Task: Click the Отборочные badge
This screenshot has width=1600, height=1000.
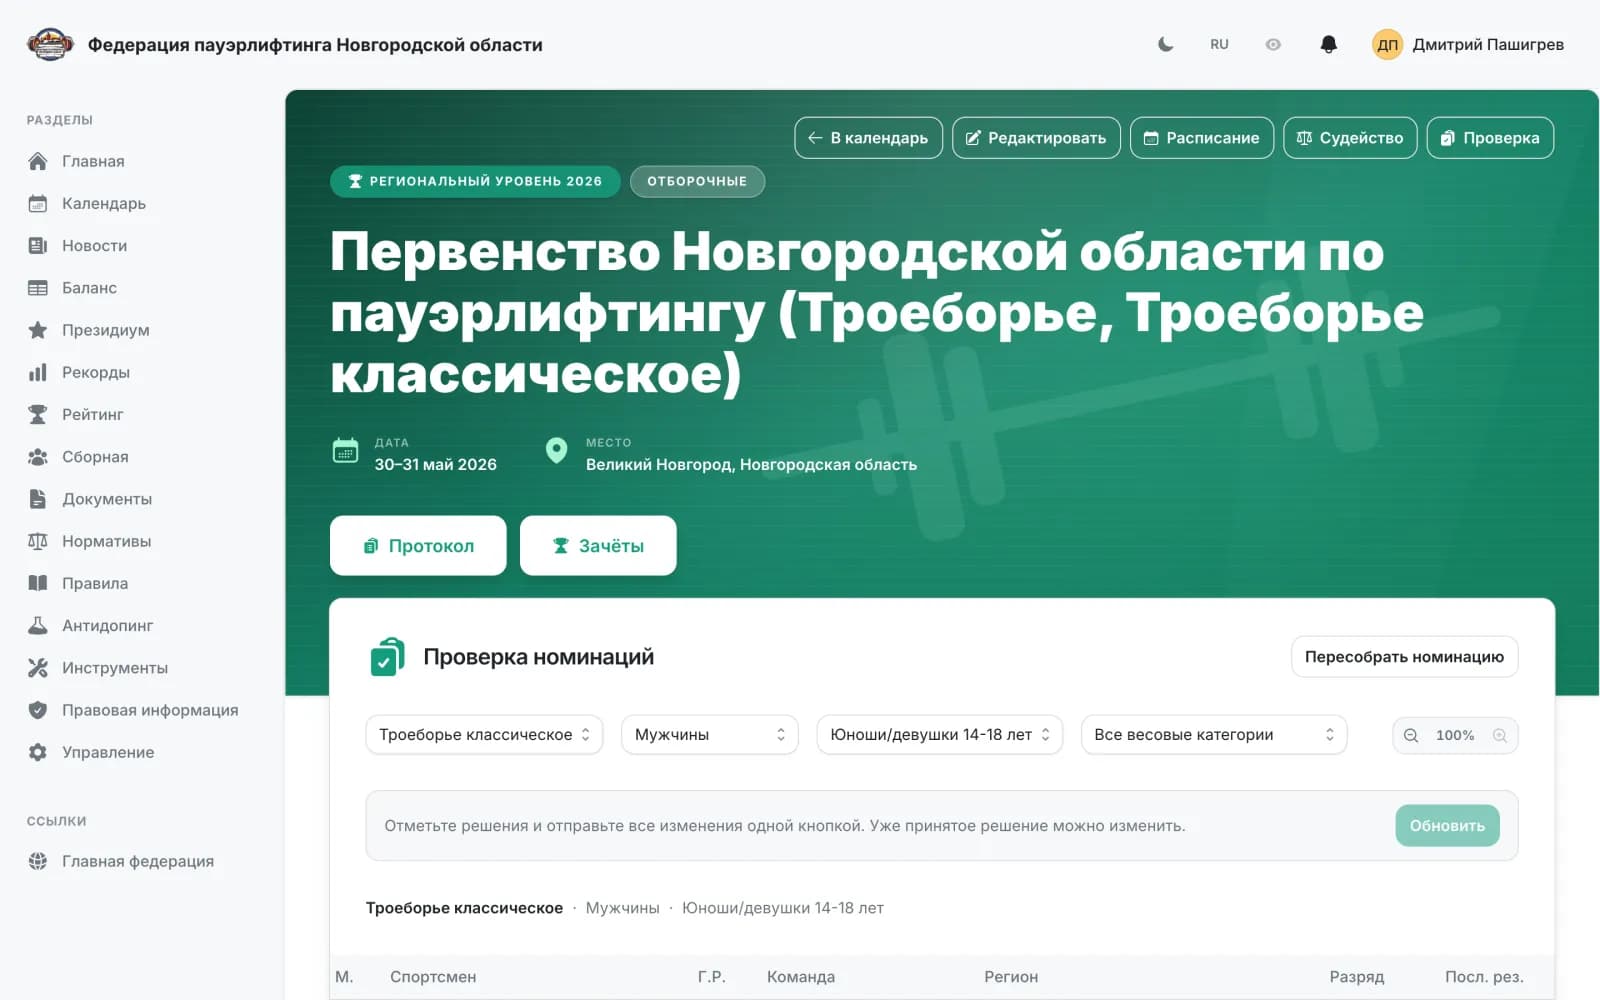Action: (x=697, y=181)
